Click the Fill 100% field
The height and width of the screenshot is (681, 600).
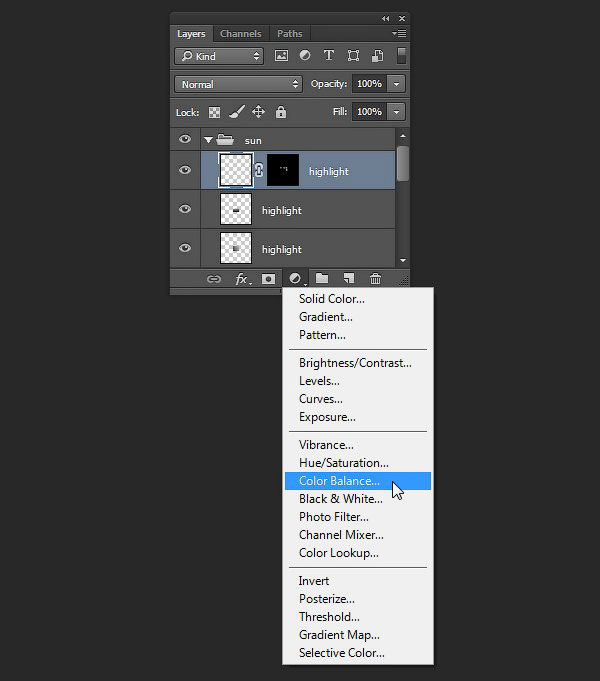369,112
